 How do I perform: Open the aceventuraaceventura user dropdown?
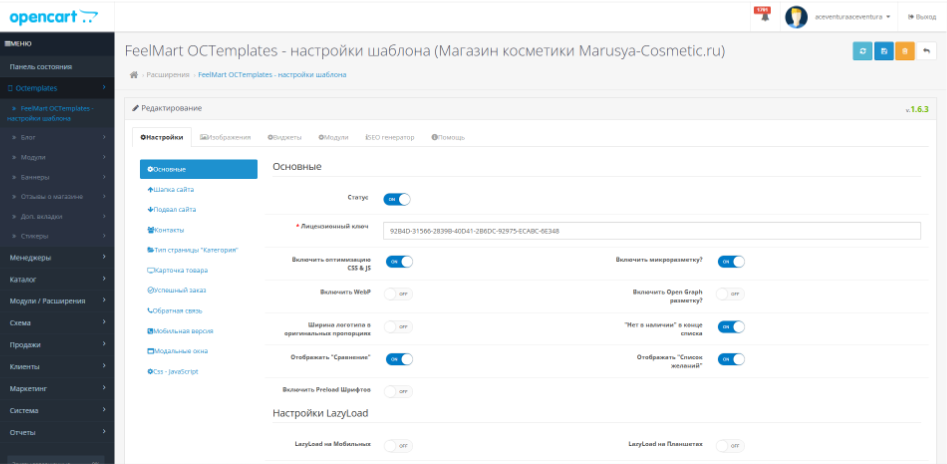pyautogui.click(x=852, y=17)
